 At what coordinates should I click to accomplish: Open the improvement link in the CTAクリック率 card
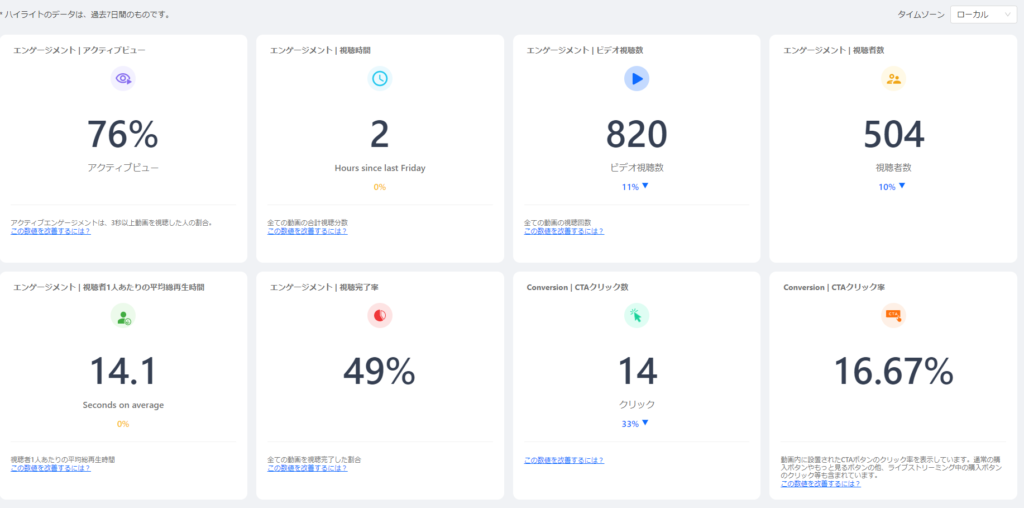click(x=820, y=484)
